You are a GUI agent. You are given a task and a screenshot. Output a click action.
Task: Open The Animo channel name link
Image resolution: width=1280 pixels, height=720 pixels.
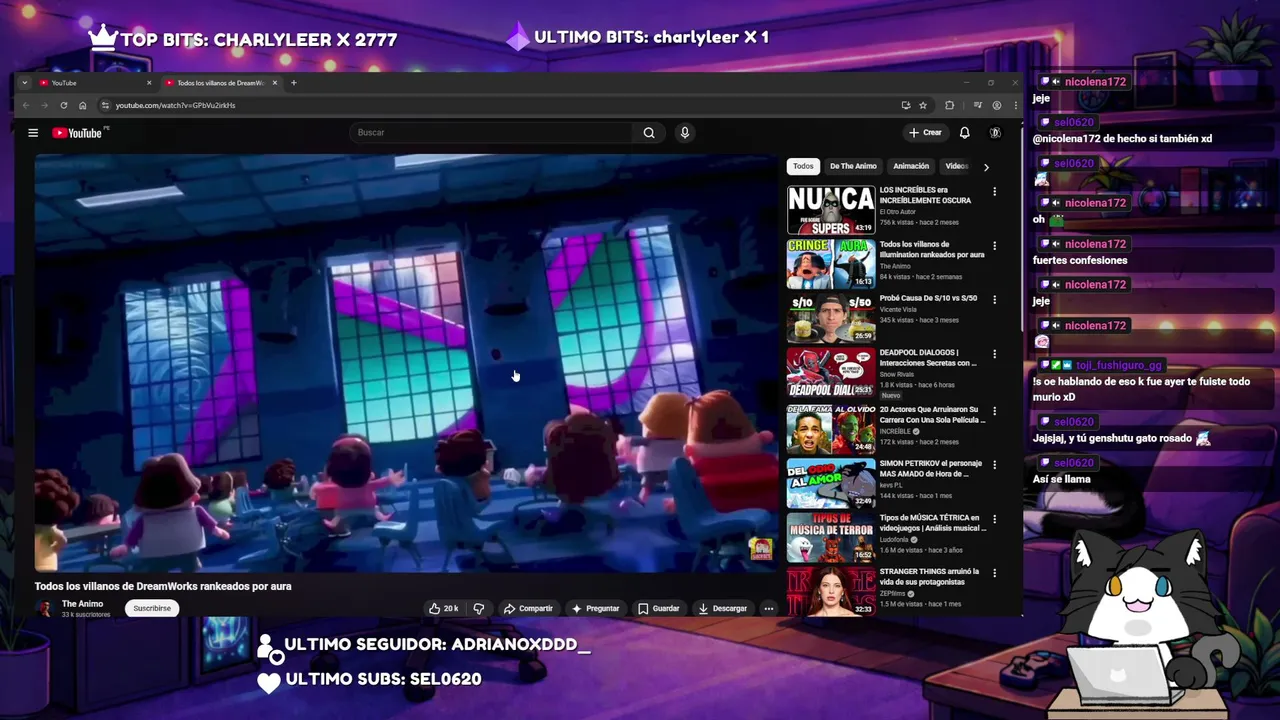(x=82, y=604)
